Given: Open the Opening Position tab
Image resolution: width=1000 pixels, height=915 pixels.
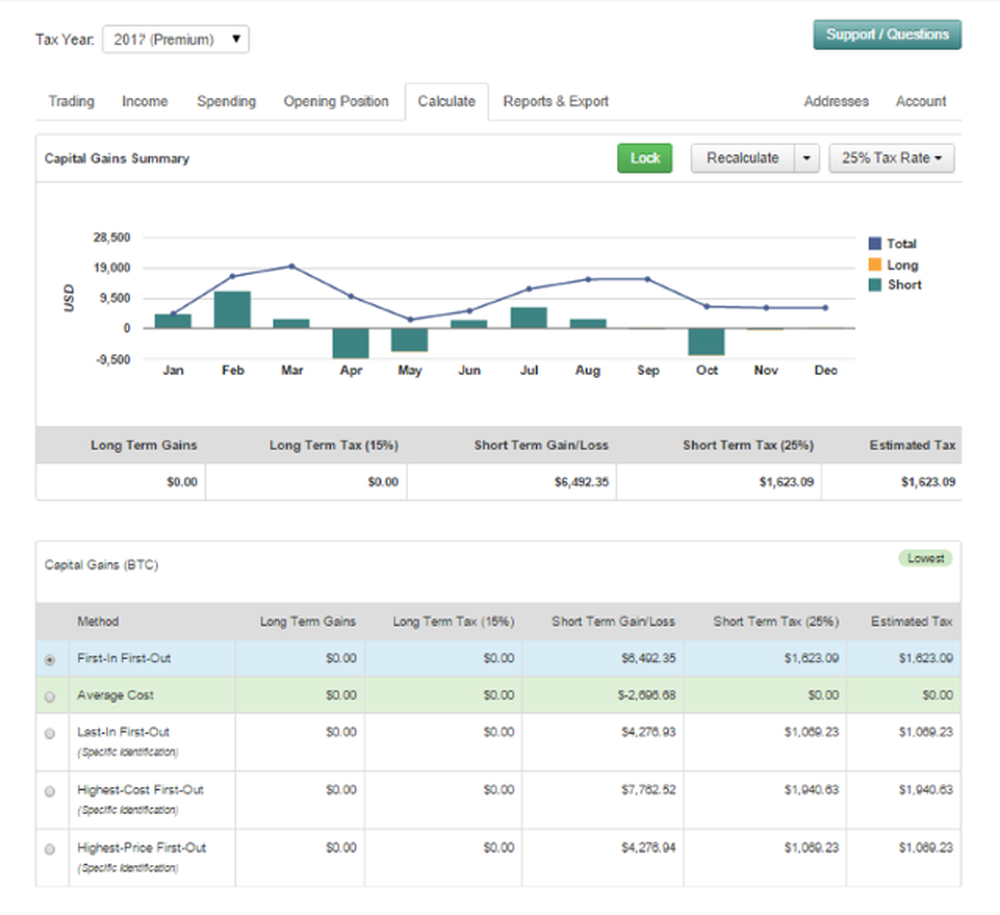Looking at the screenshot, I should [336, 101].
